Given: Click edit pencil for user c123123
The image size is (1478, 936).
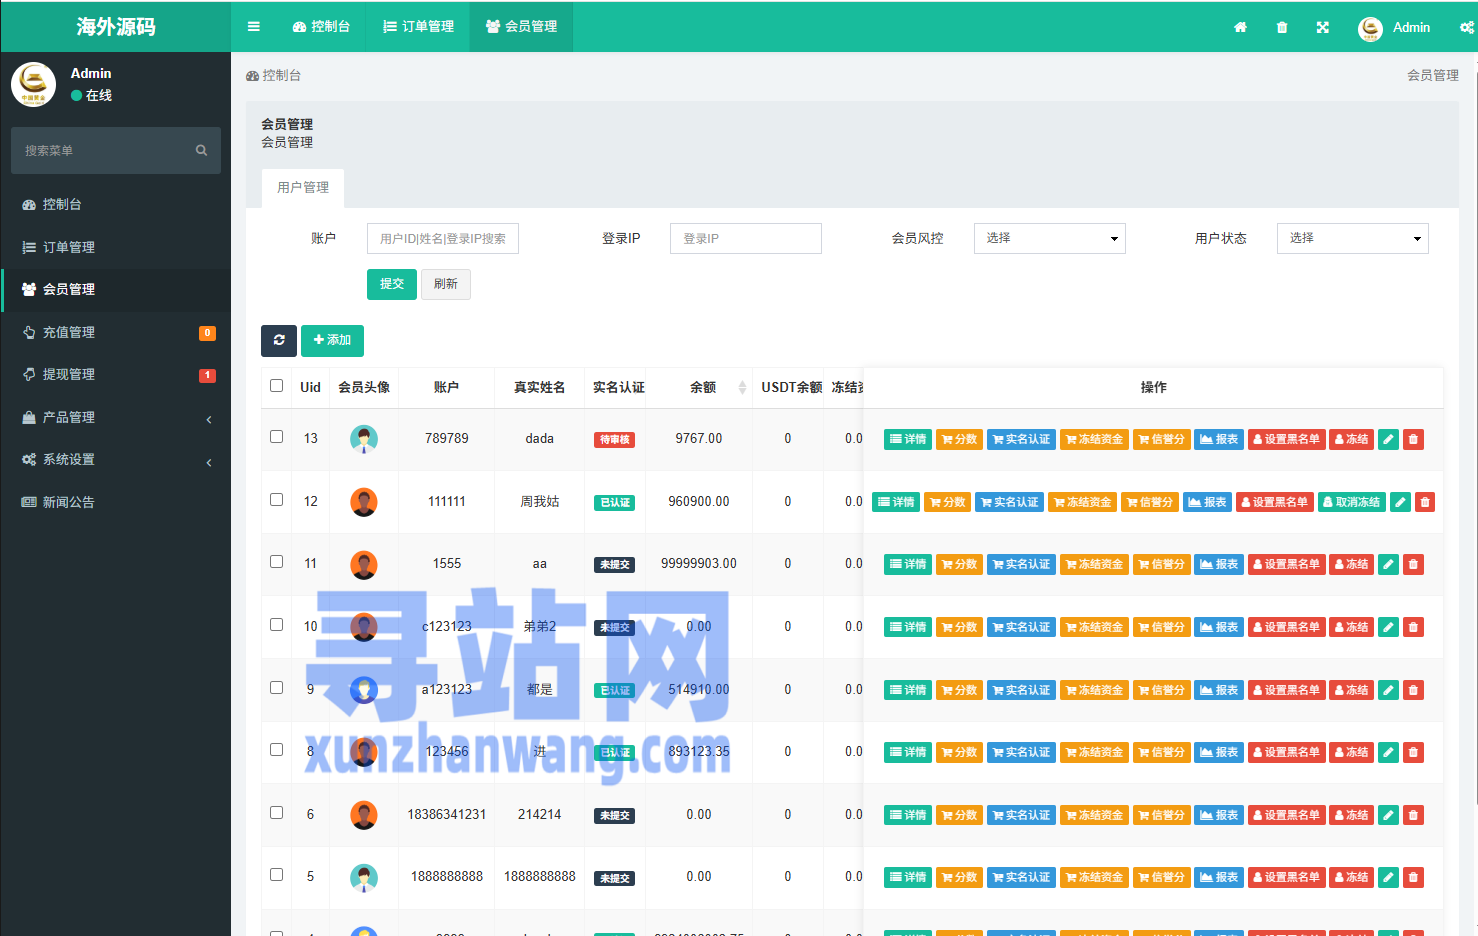Looking at the screenshot, I should pyautogui.click(x=1388, y=627).
